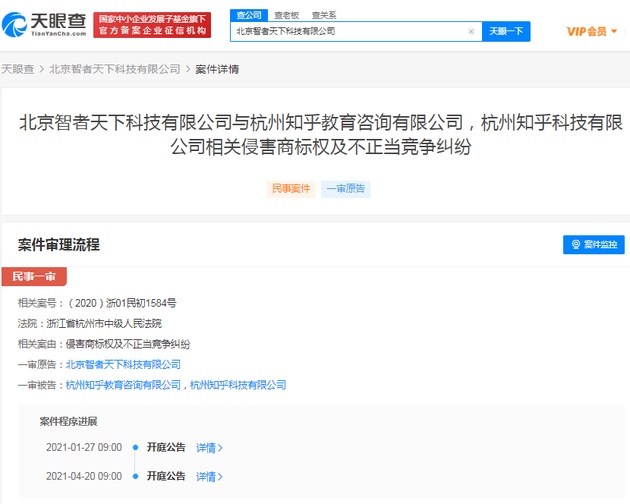Click the 案件审理流程 section heading
The width and height of the screenshot is (630, 504).
click(x=59, y=244)
